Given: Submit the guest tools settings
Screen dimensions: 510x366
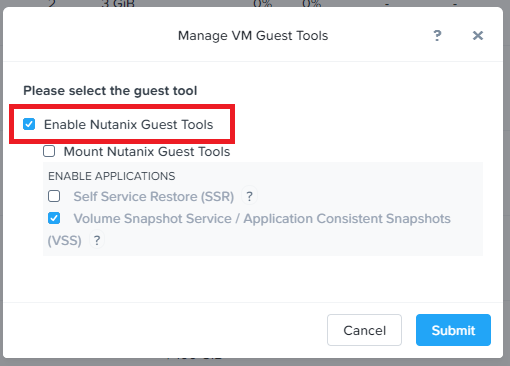Looking at the screenshot, I should click(x=453, y=330).
